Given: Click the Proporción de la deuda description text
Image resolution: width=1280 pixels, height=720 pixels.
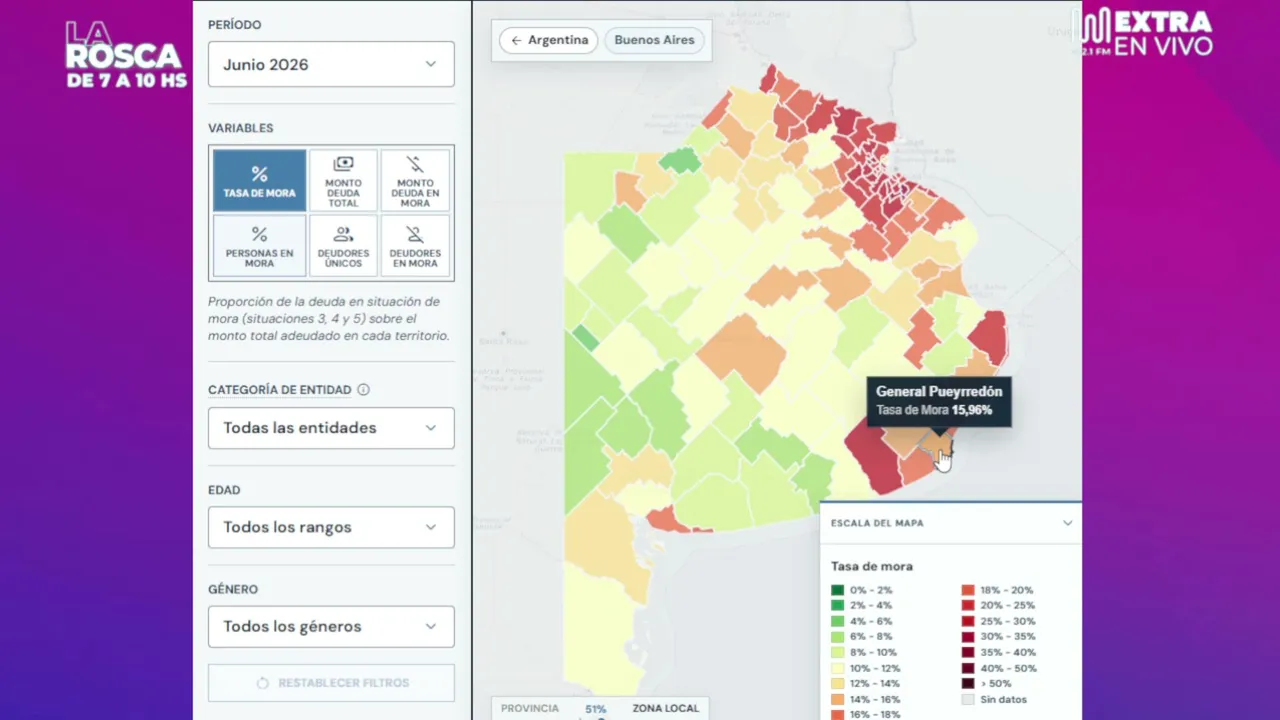Looking at the screenshot, I should click(x=329, y=319).
